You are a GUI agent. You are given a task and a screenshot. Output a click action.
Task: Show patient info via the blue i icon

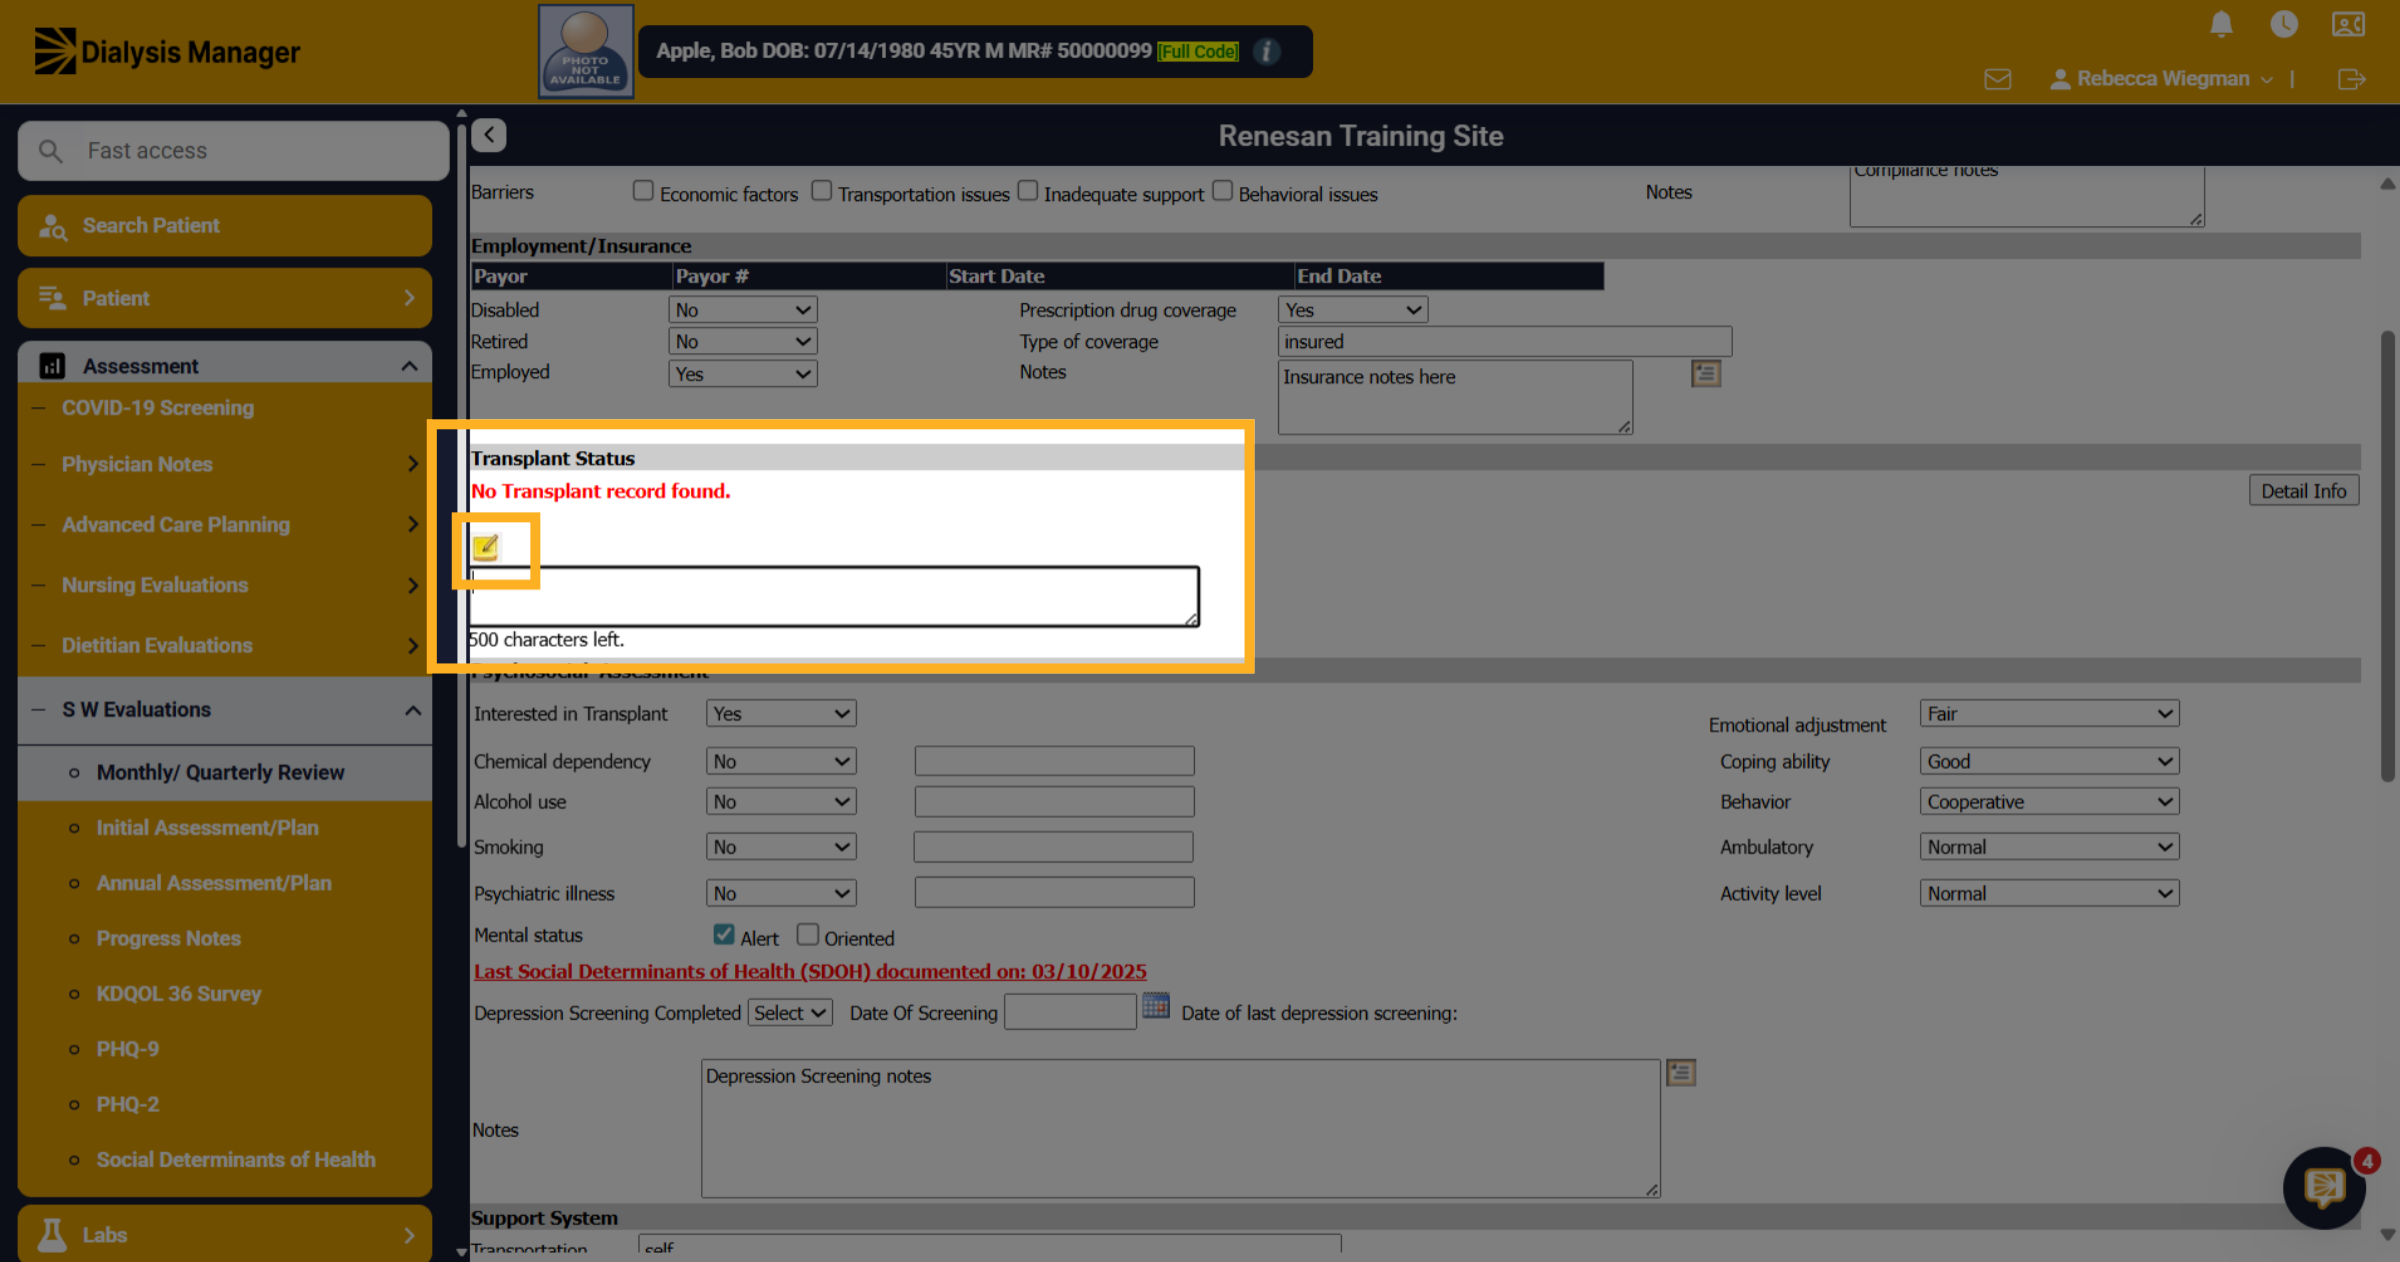pos(1267,51)
